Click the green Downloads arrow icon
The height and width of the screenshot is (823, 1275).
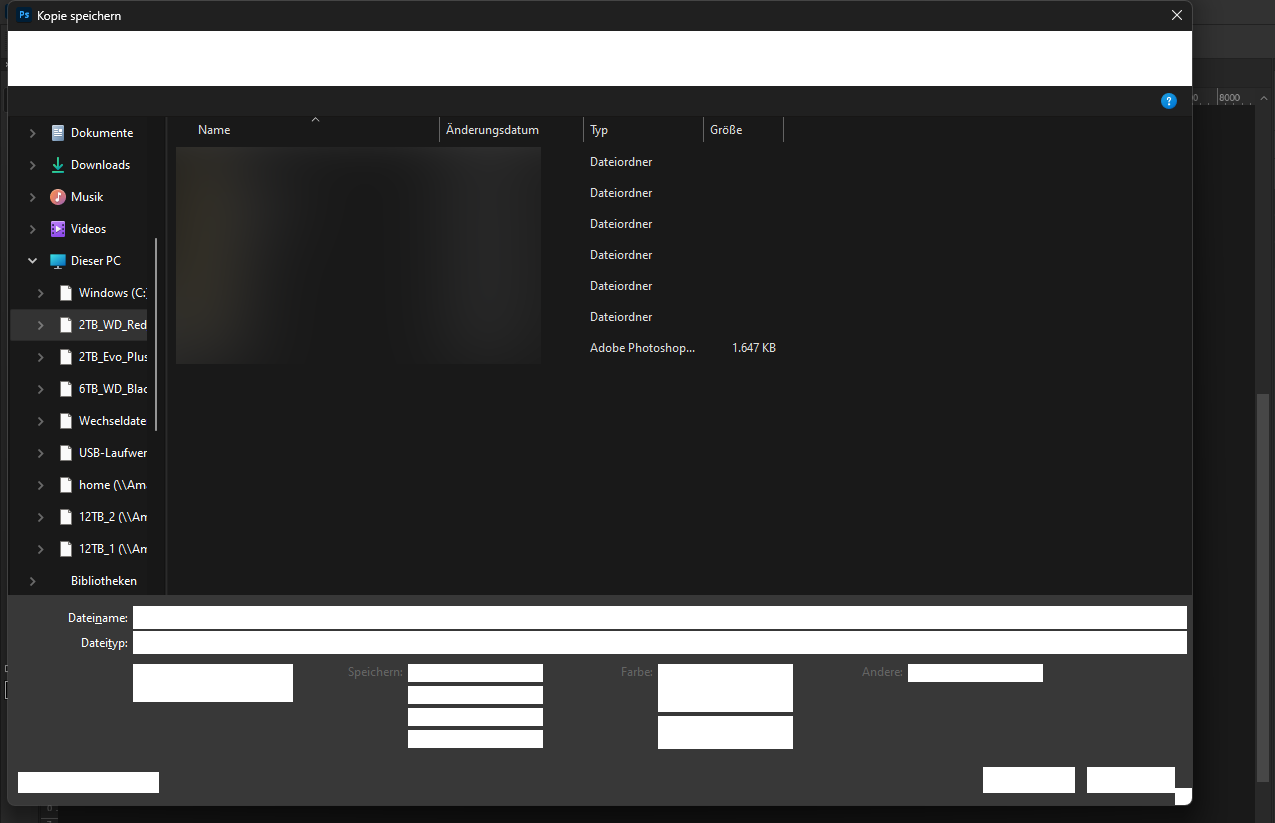pyautogui.click(x=58, y=165)
